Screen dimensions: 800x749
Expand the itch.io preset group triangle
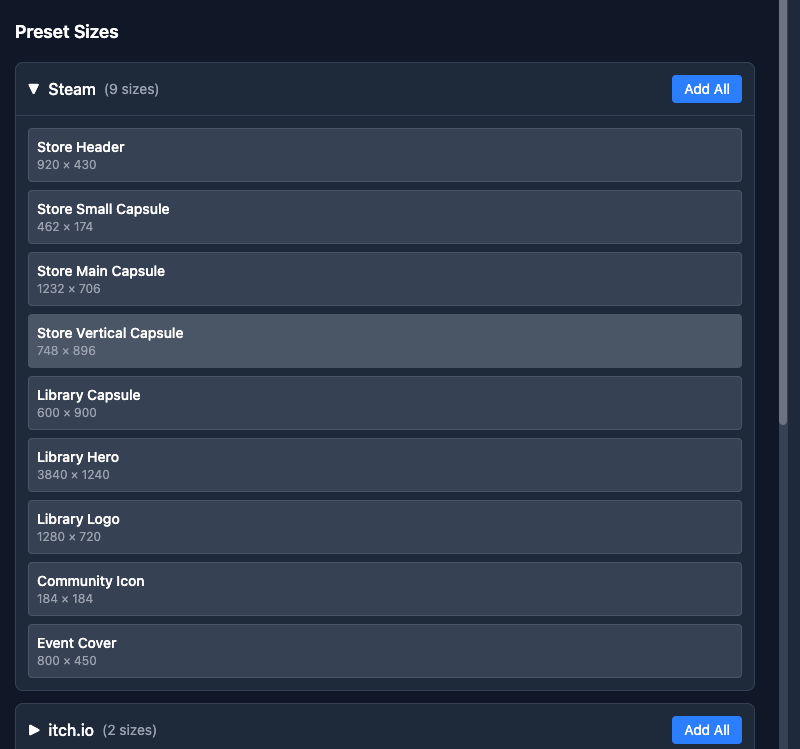click(x=34, y=730)
